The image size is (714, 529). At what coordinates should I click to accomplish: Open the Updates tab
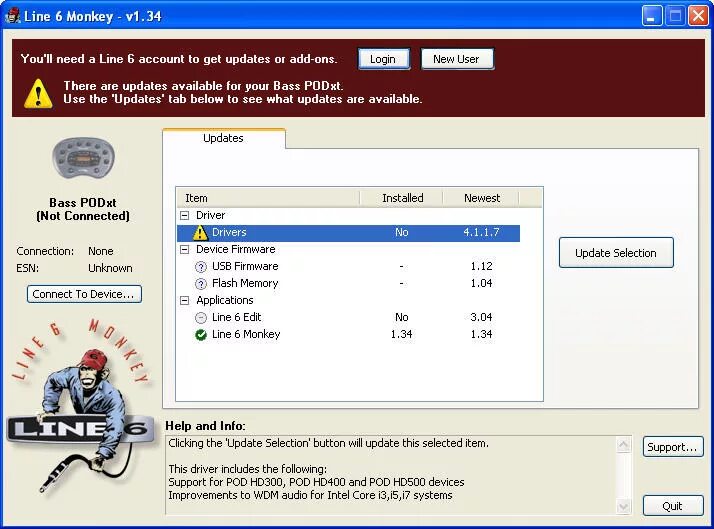(224, 138)
